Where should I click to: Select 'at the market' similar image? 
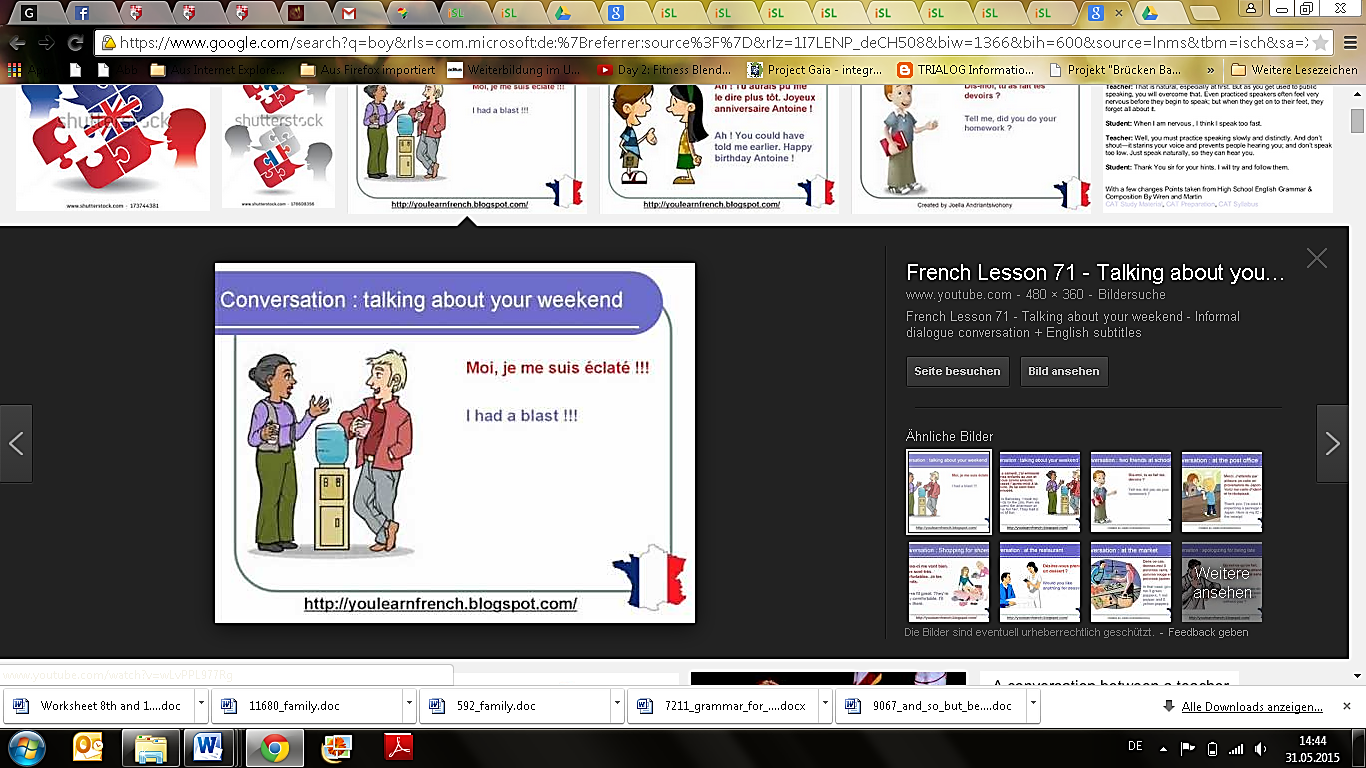coord(1131,582)
